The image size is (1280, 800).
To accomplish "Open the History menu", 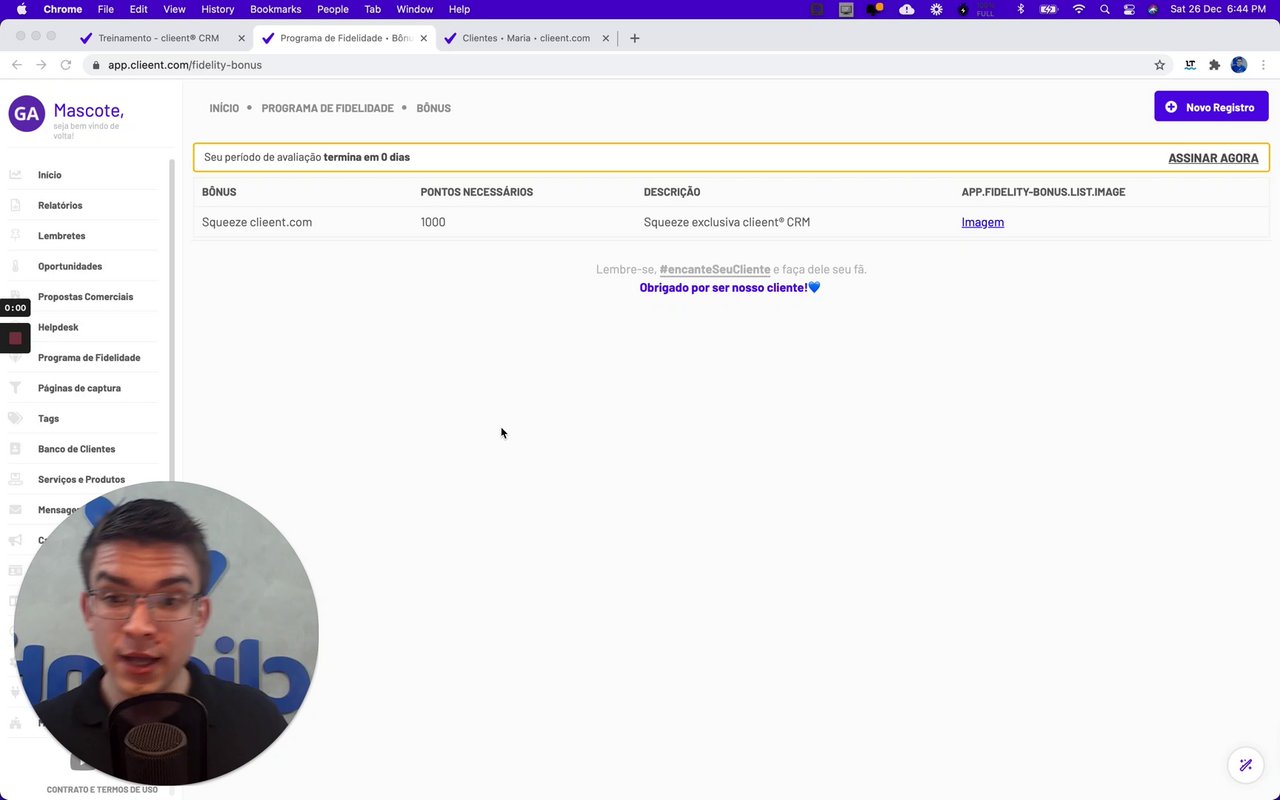I will pyautogui.click(x=217, y=9).
